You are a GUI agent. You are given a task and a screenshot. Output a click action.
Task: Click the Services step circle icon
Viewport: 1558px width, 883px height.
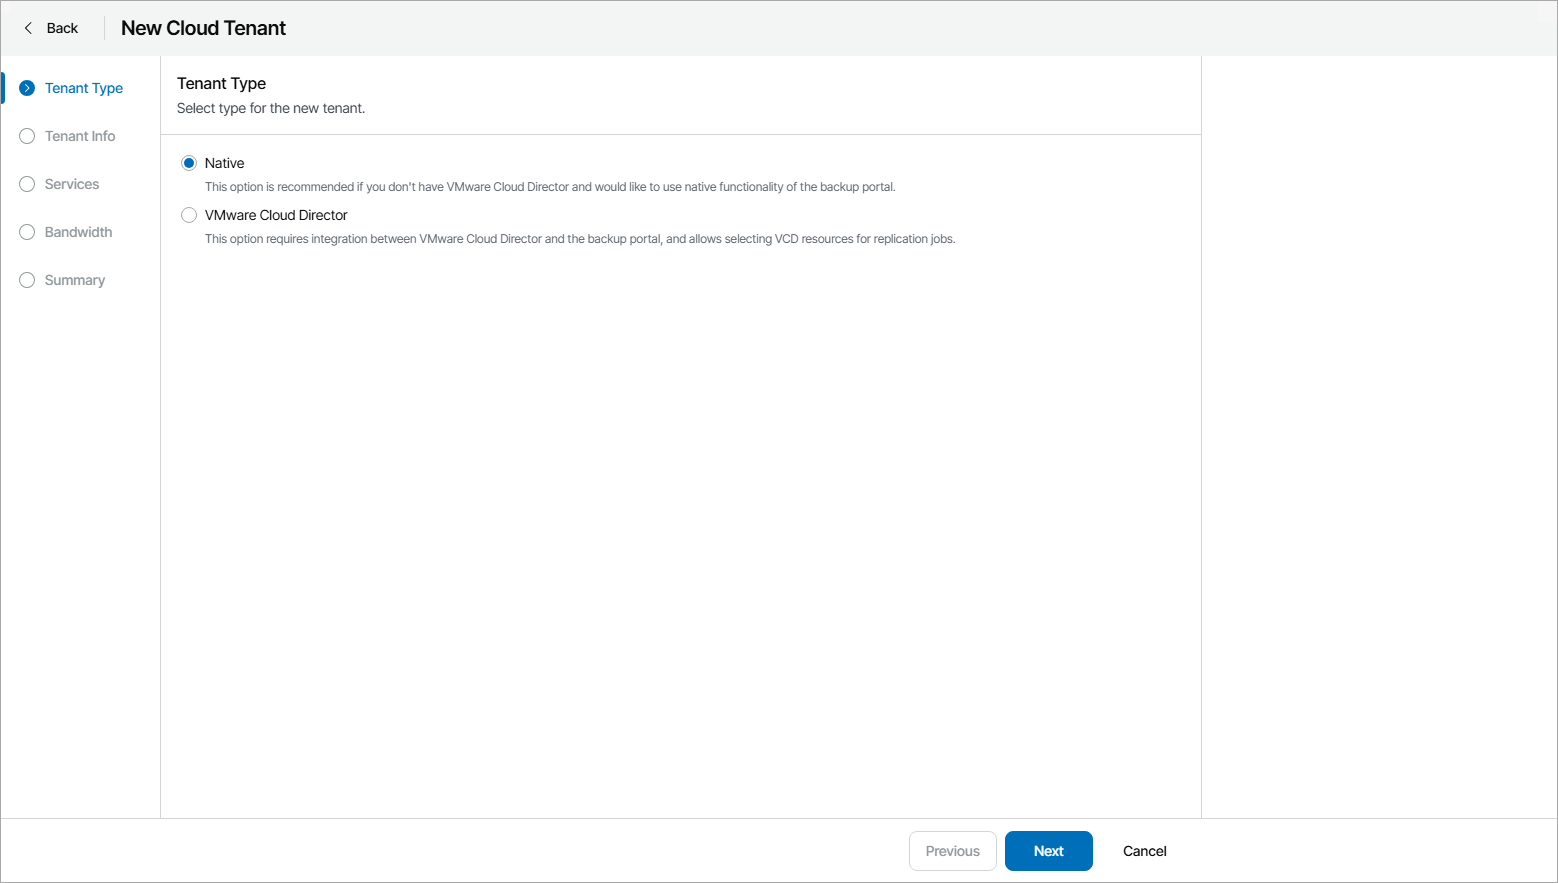(x=26, y=184)
